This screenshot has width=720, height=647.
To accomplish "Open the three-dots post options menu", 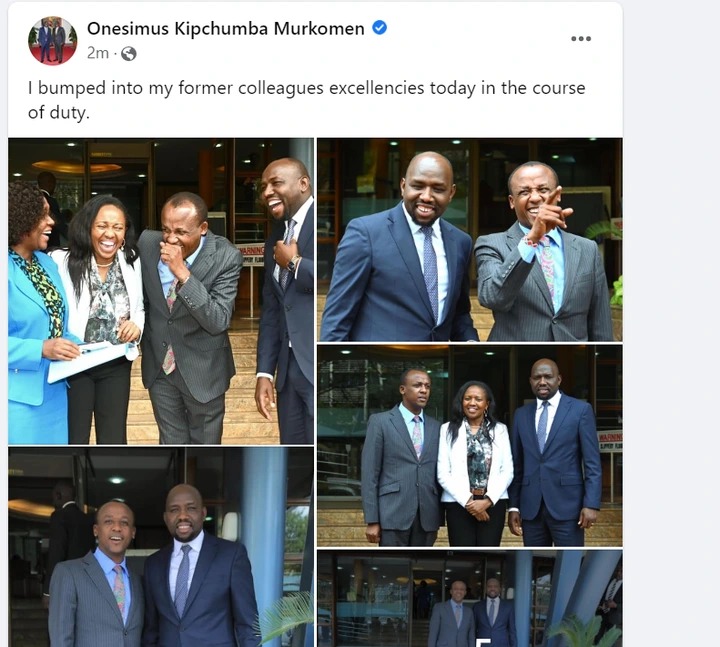I will [580, 39].
